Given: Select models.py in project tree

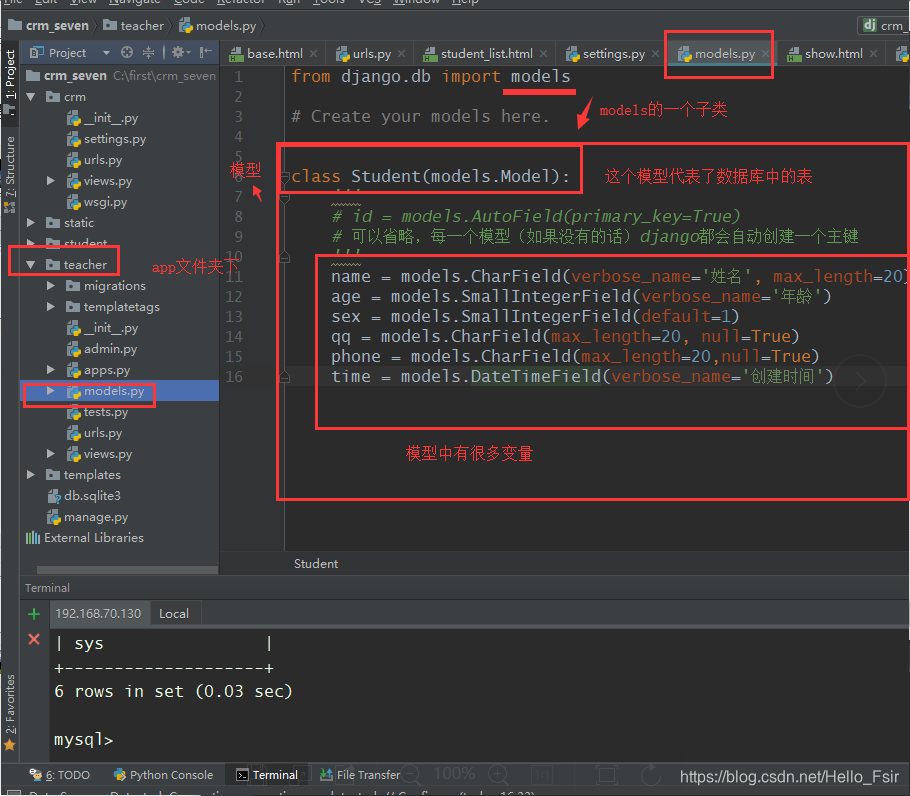Looking at the screenshot, I should (105, 391).
